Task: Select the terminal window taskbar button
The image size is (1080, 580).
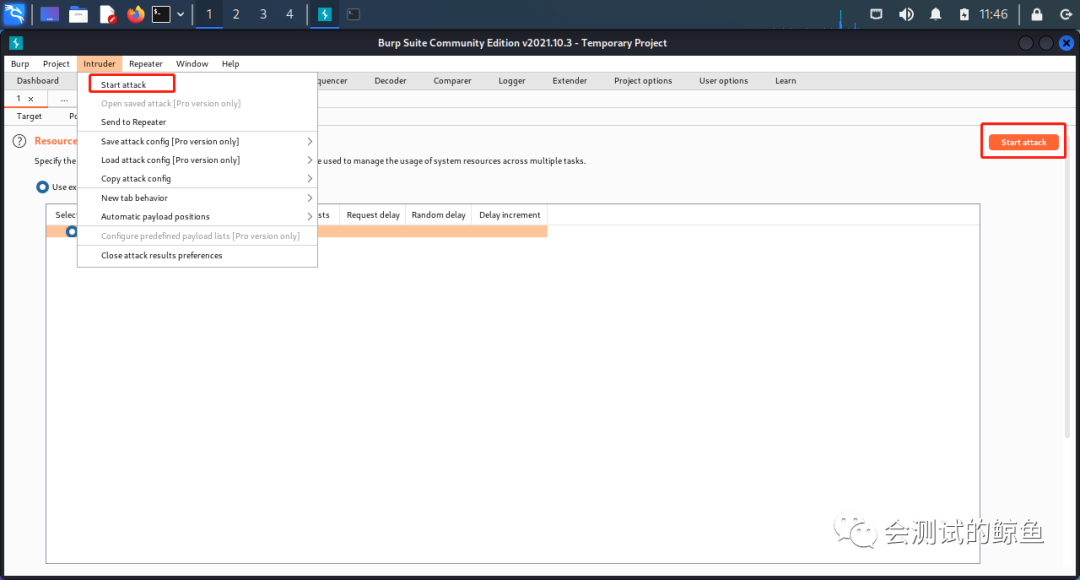Action: coord(353,14)
